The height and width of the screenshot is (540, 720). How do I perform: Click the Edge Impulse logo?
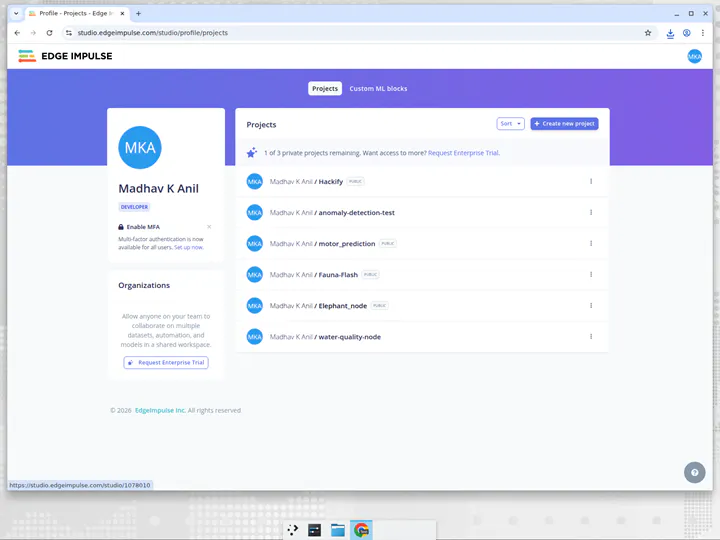65,56
